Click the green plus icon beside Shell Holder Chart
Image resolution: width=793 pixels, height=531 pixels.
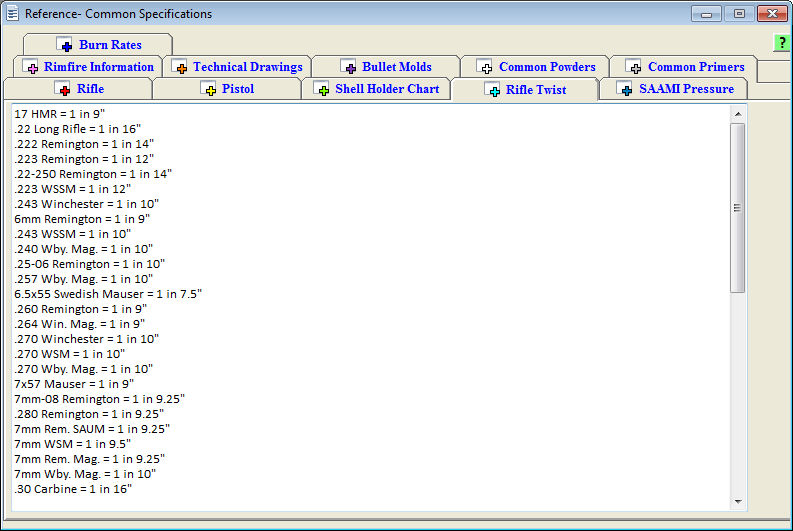pos(322,88)
